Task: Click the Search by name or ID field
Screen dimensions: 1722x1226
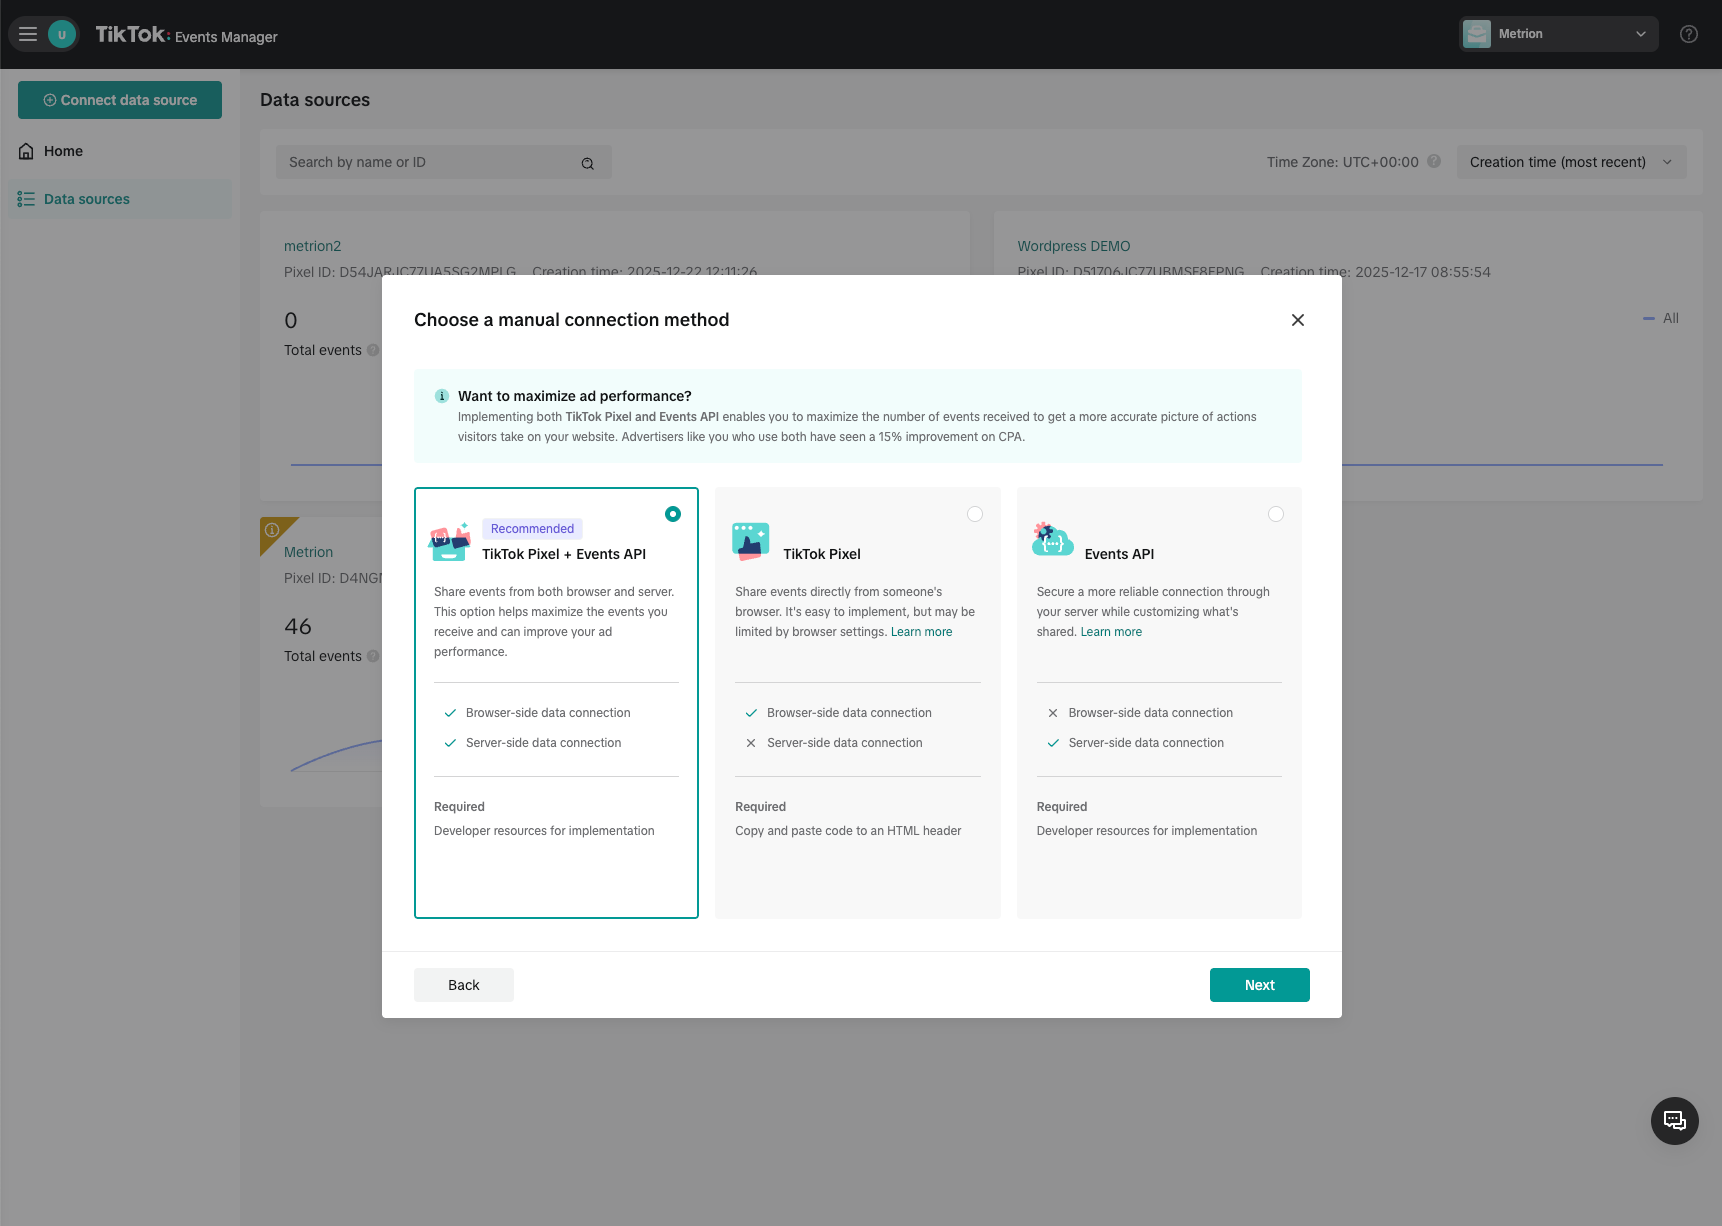Action: [x=444, y=162]
